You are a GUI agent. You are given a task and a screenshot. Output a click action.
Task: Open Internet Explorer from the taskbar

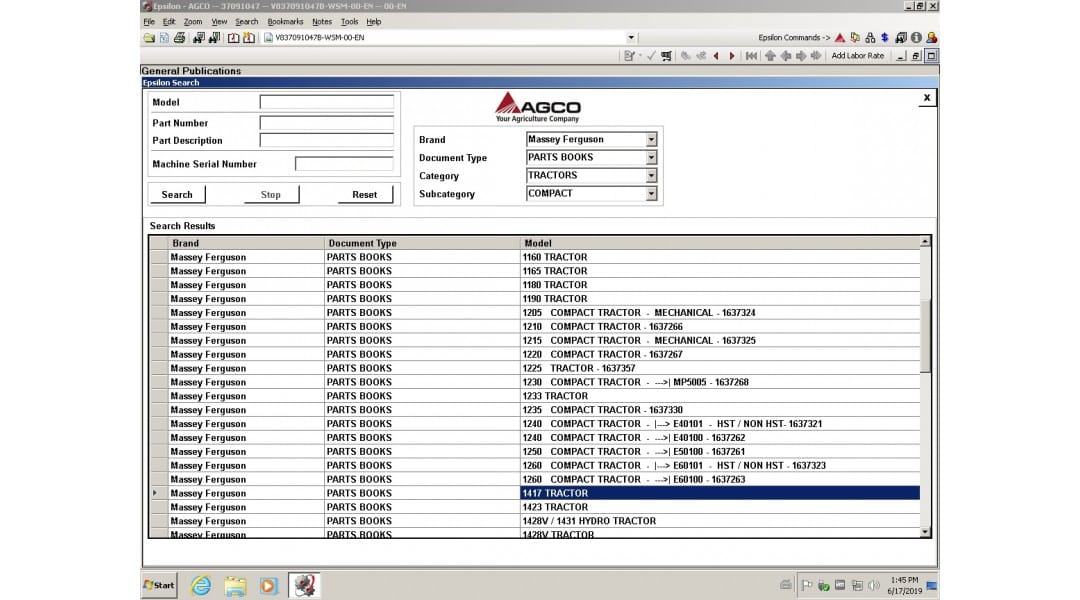click(201, 586)
